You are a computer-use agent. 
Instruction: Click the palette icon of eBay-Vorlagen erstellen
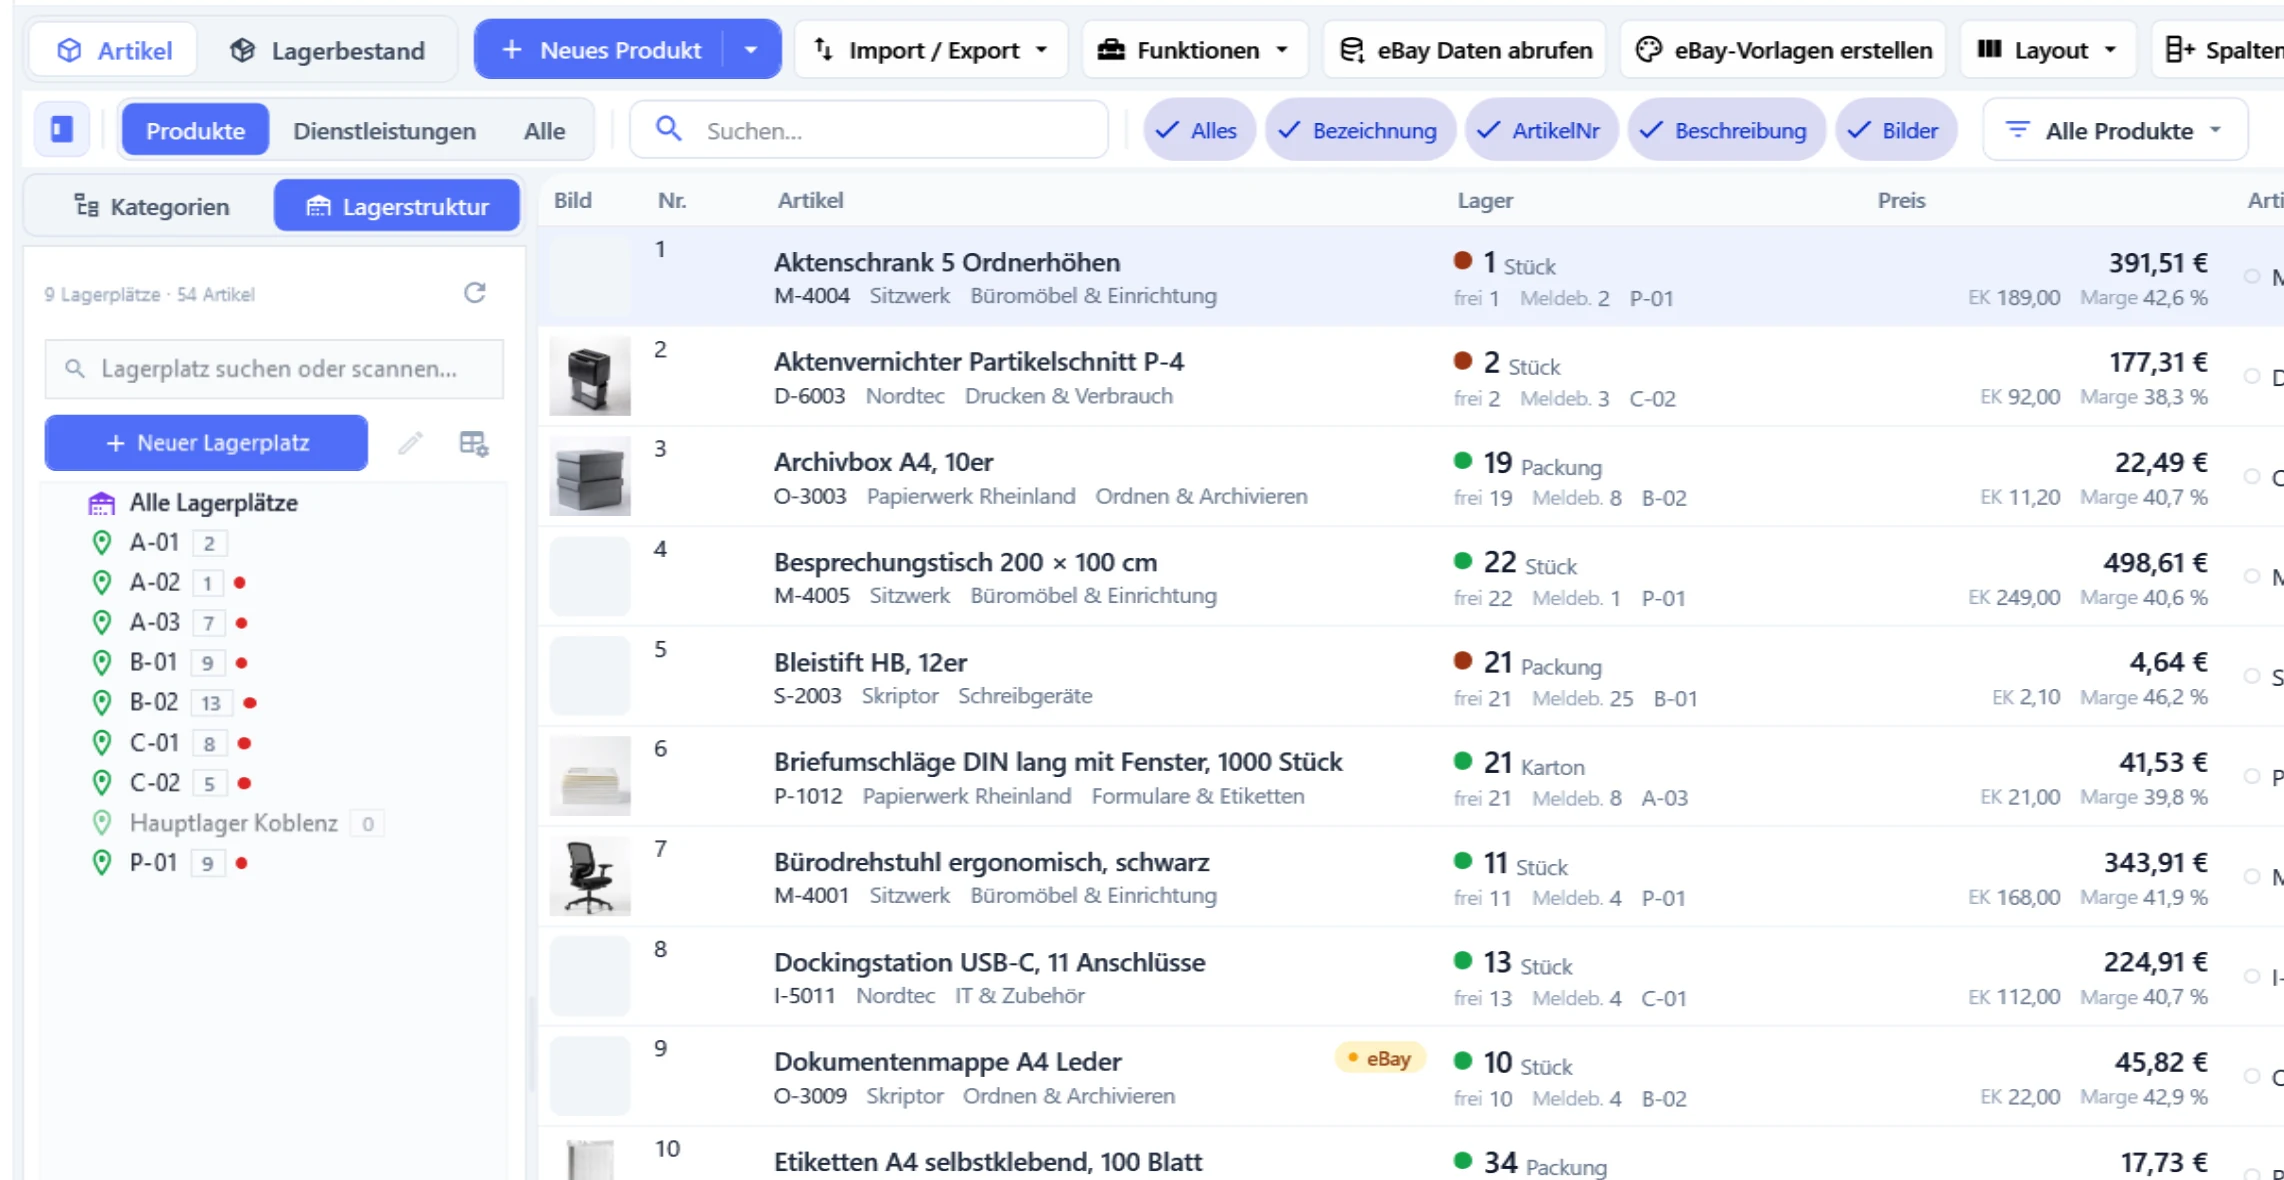tap(1648, 49)
